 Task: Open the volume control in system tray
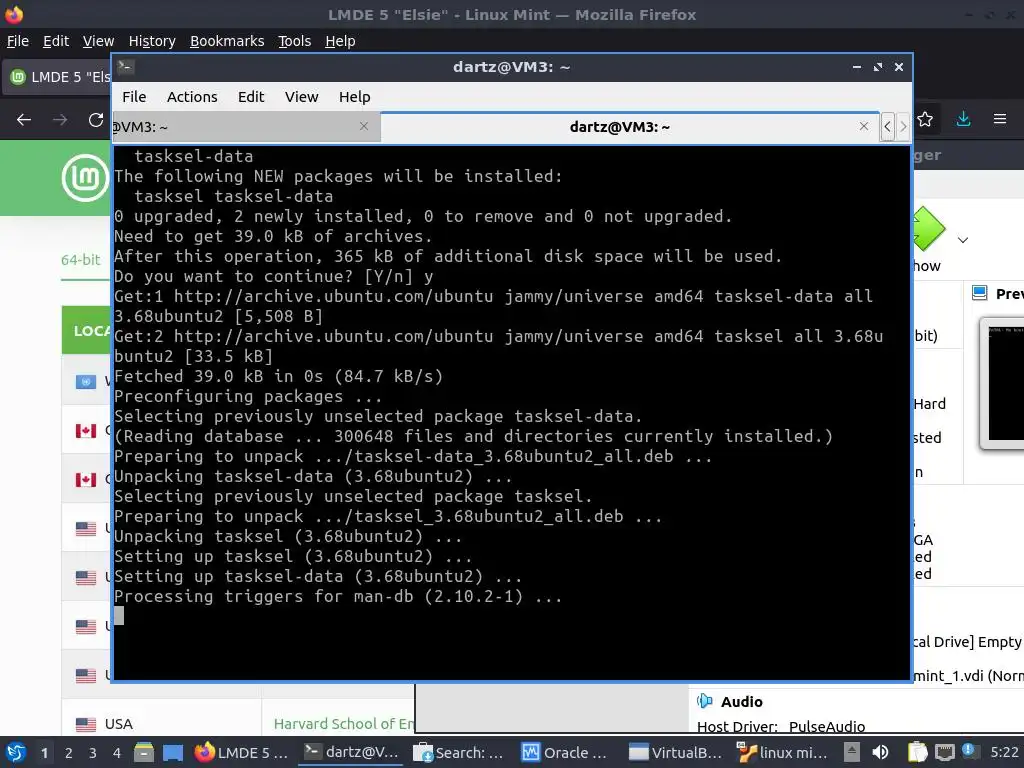(x=880, y=752)
